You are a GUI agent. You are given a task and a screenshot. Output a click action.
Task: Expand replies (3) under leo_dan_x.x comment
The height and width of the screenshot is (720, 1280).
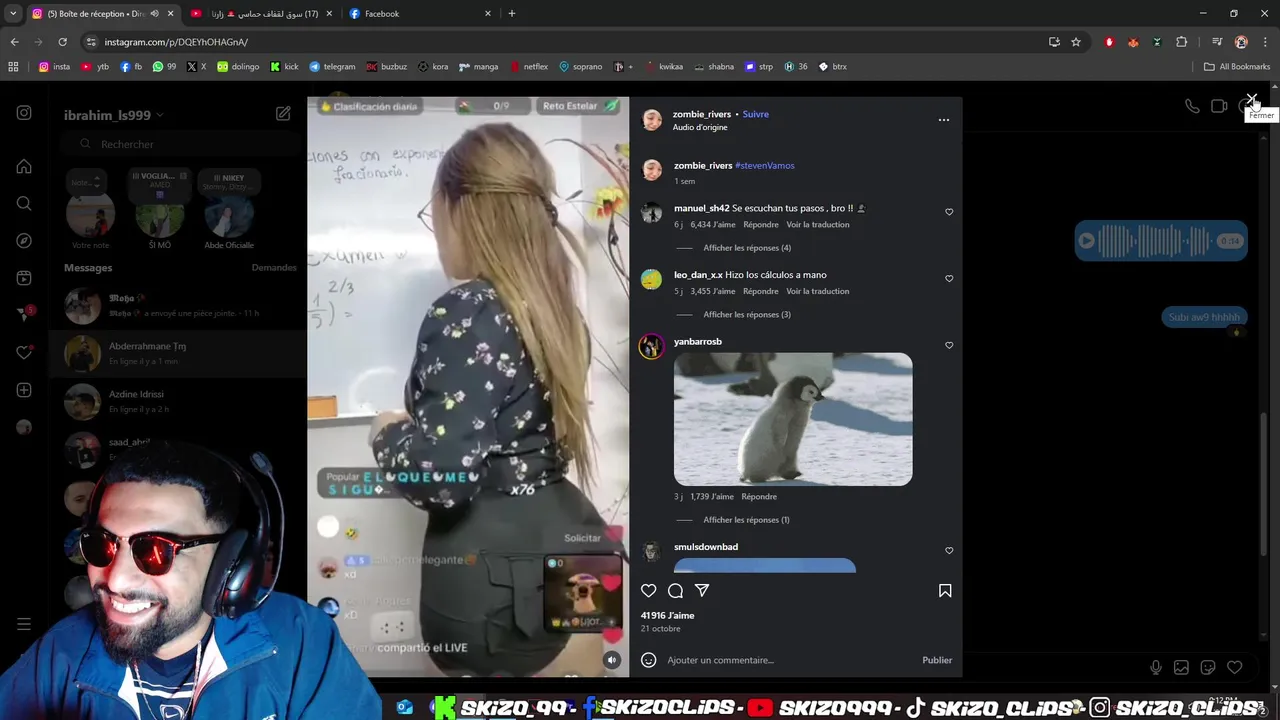747,315
